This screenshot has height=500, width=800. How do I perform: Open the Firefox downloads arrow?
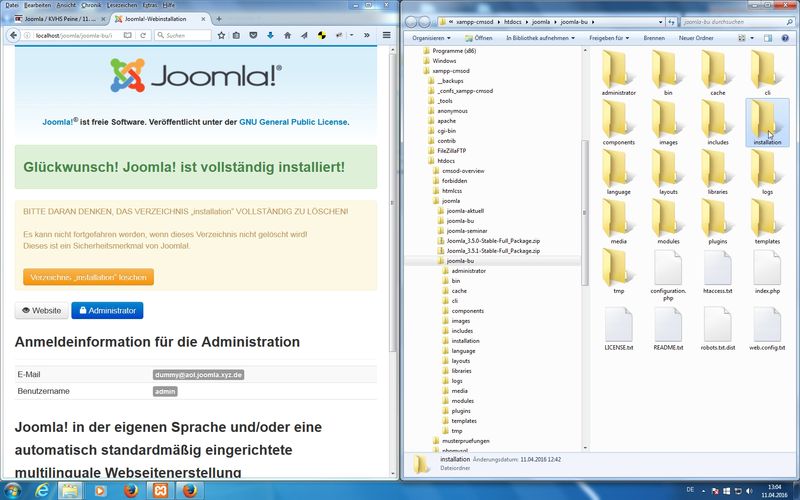tap(270, 35)
